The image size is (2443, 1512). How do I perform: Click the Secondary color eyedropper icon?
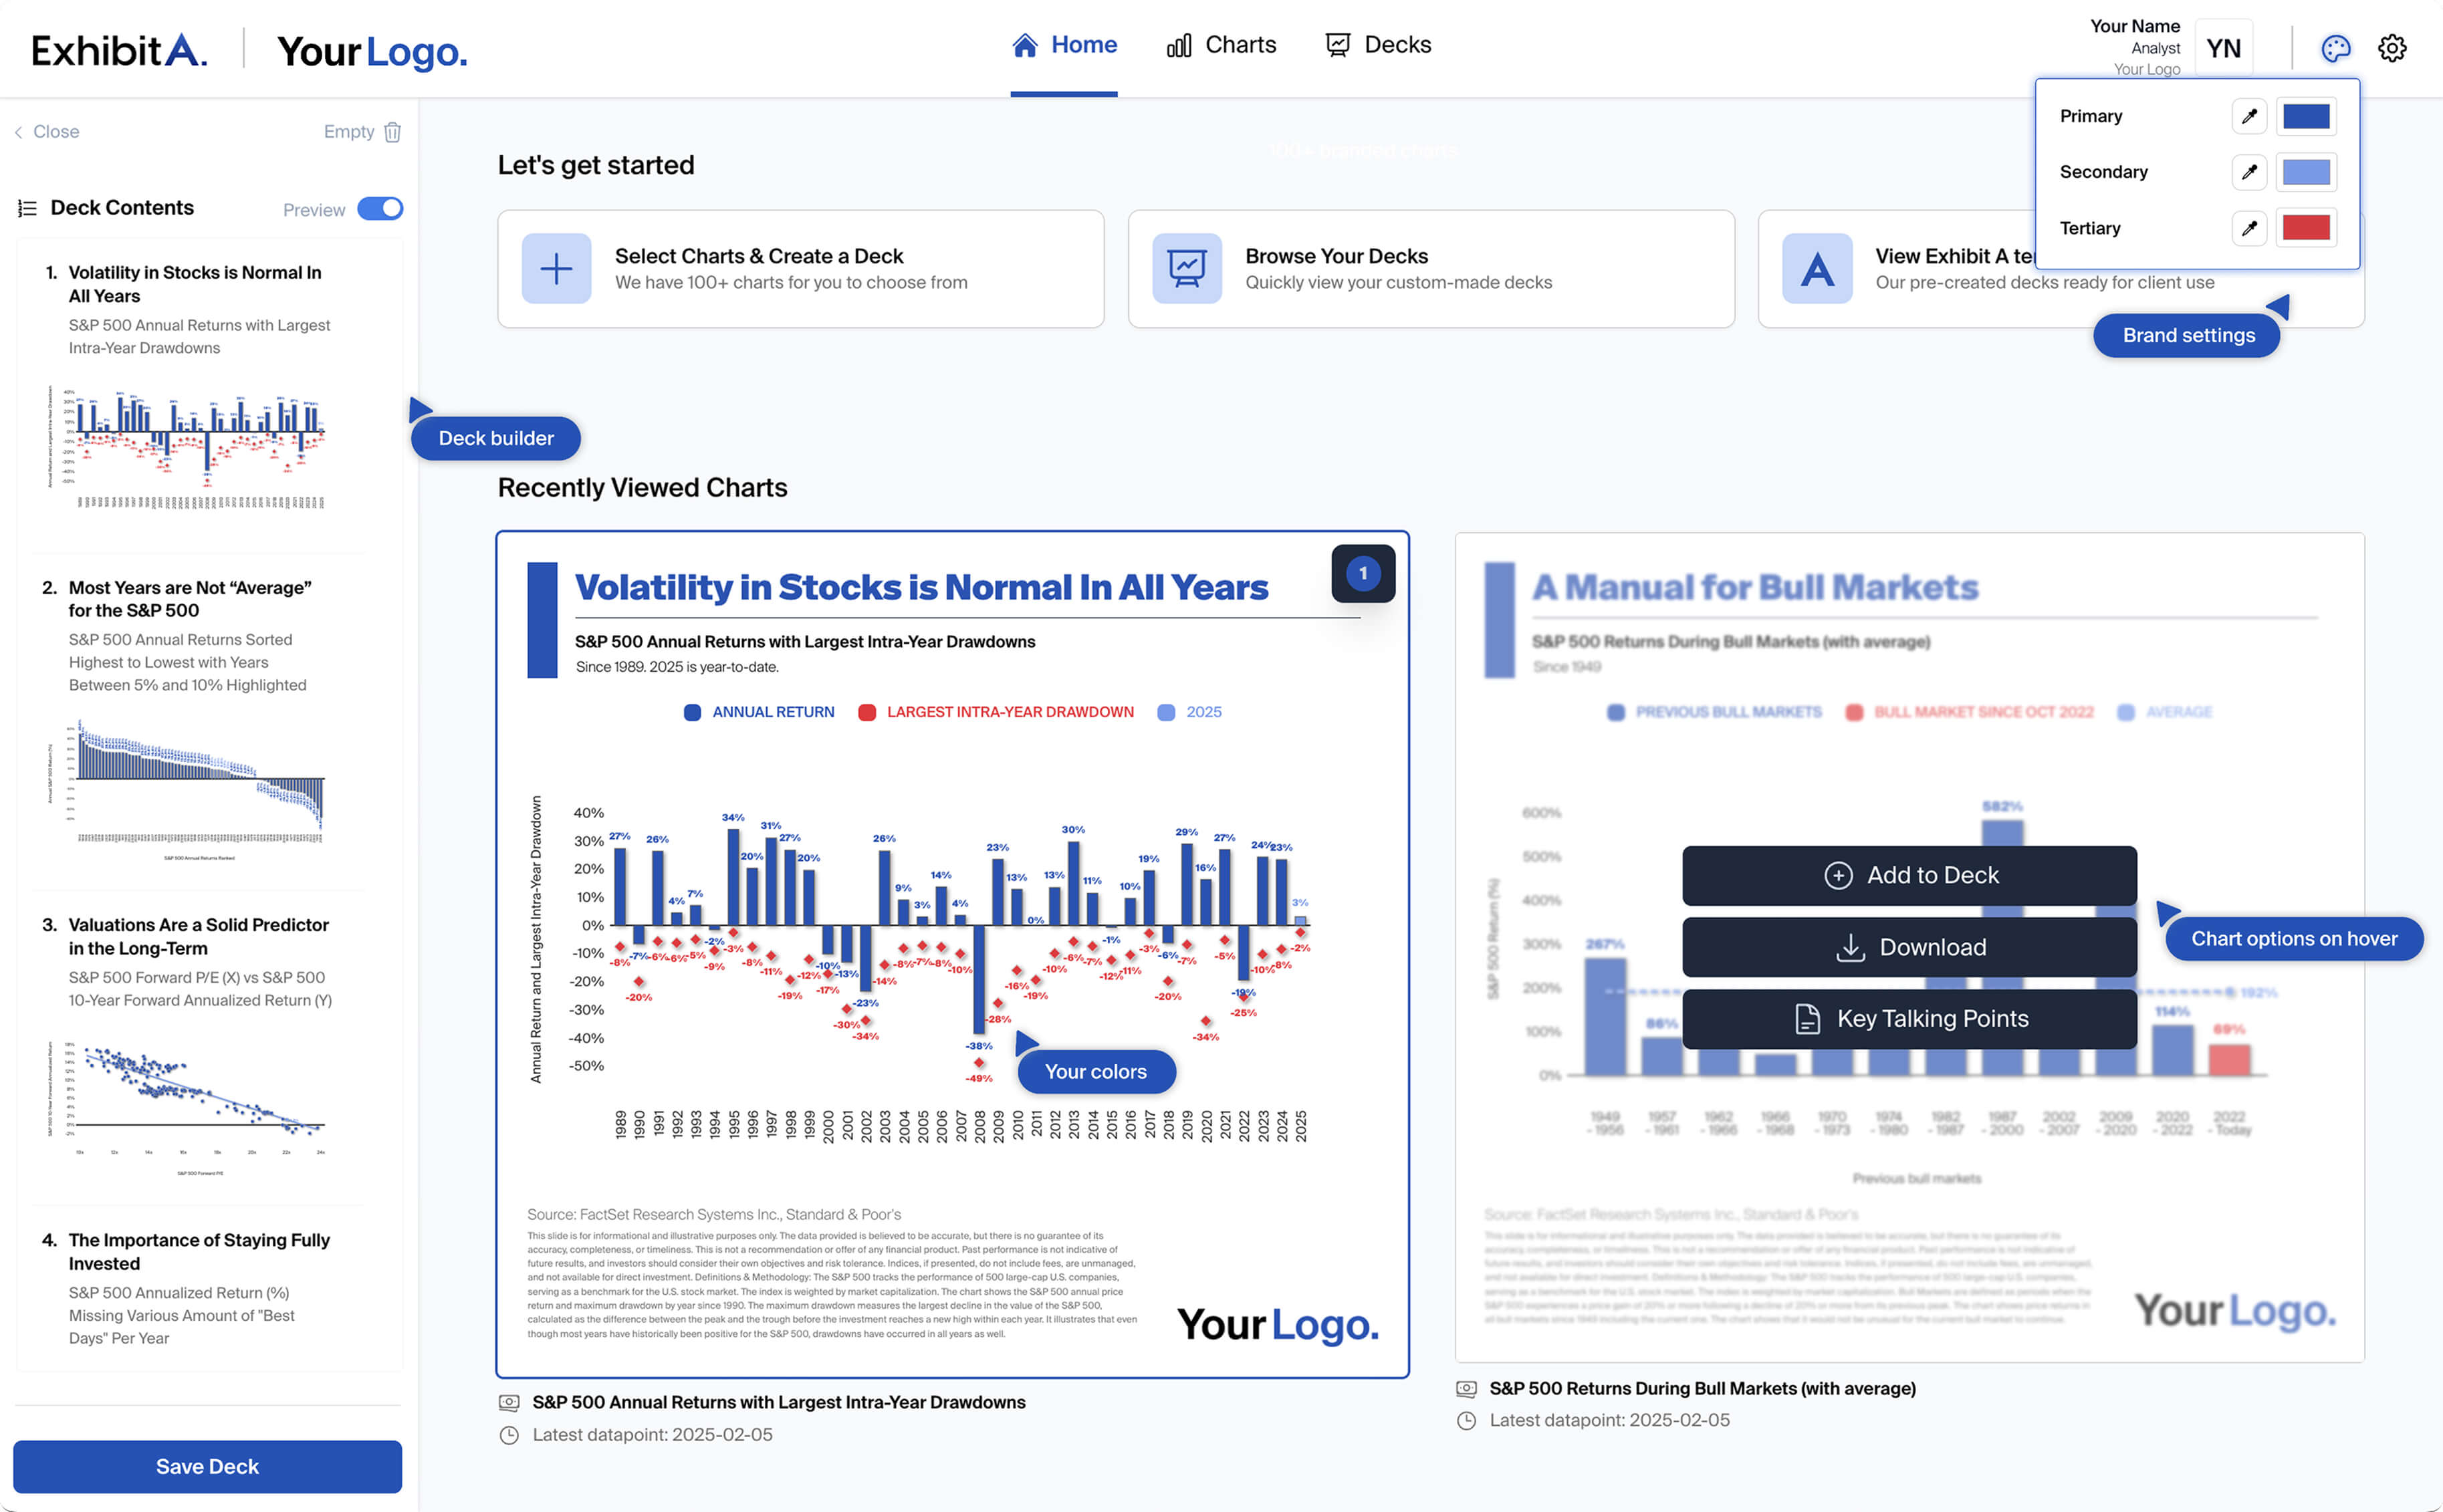coord(2249,172)
